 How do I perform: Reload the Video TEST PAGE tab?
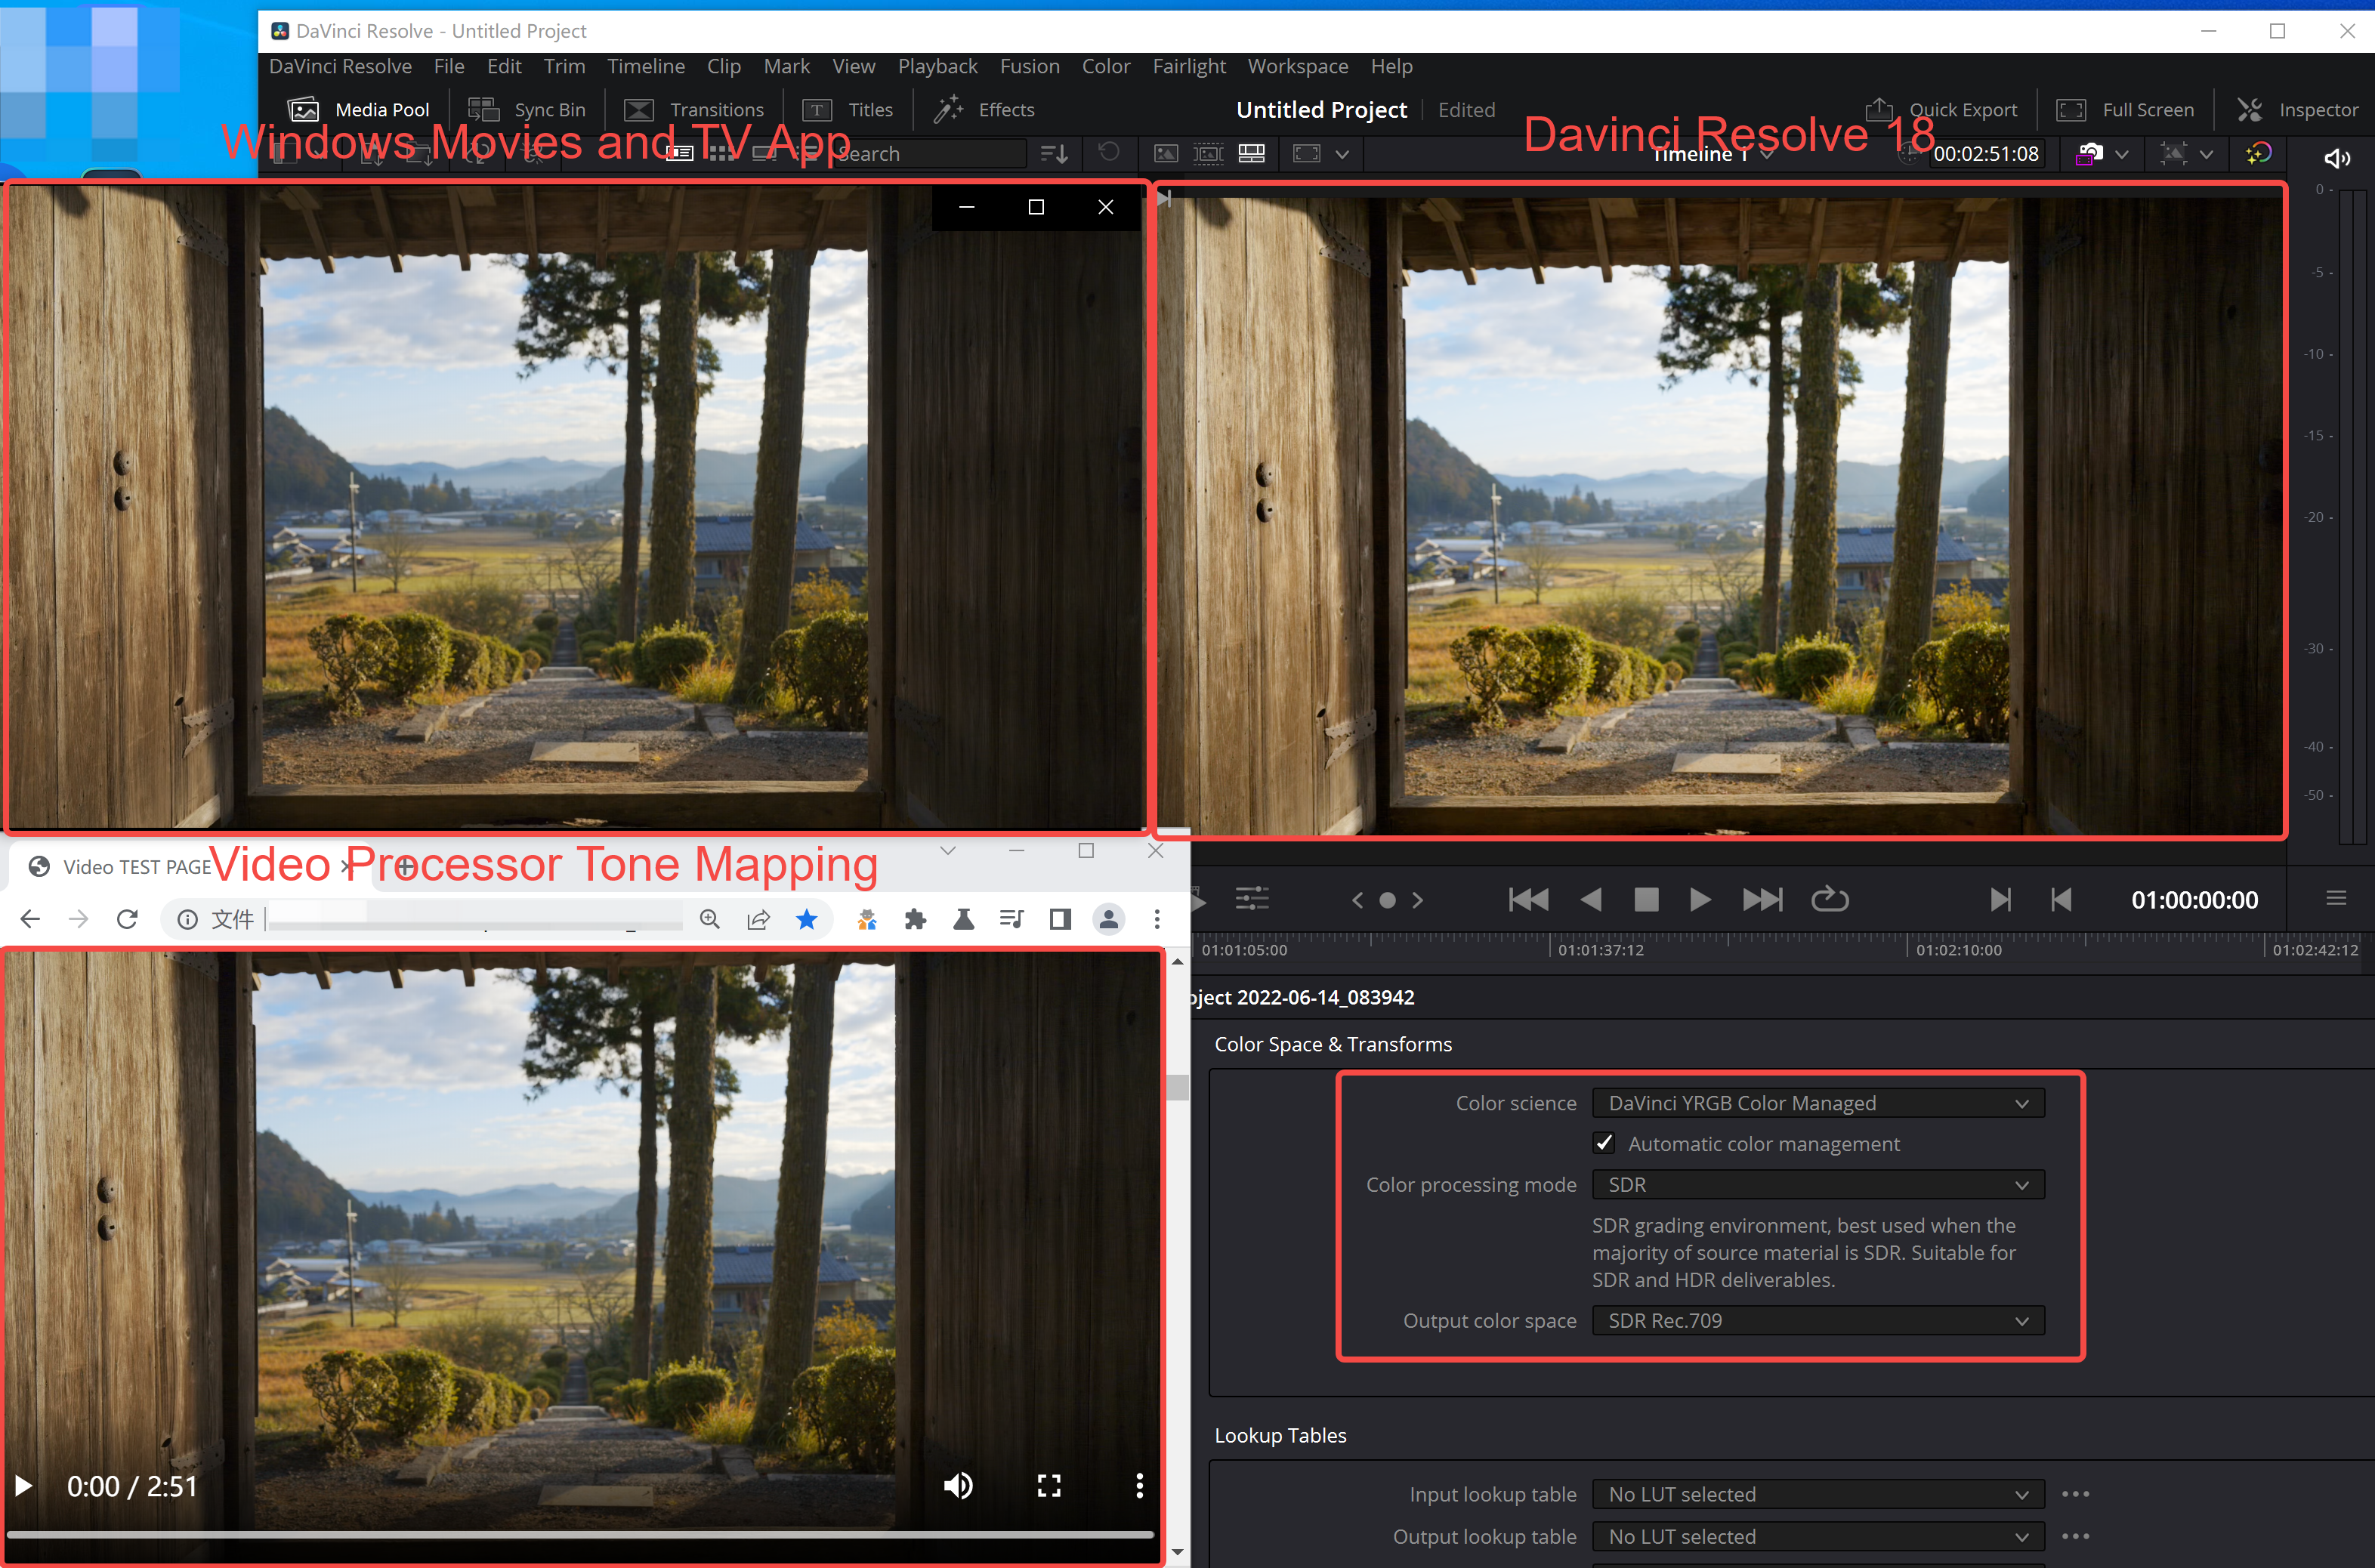(127, 919)
